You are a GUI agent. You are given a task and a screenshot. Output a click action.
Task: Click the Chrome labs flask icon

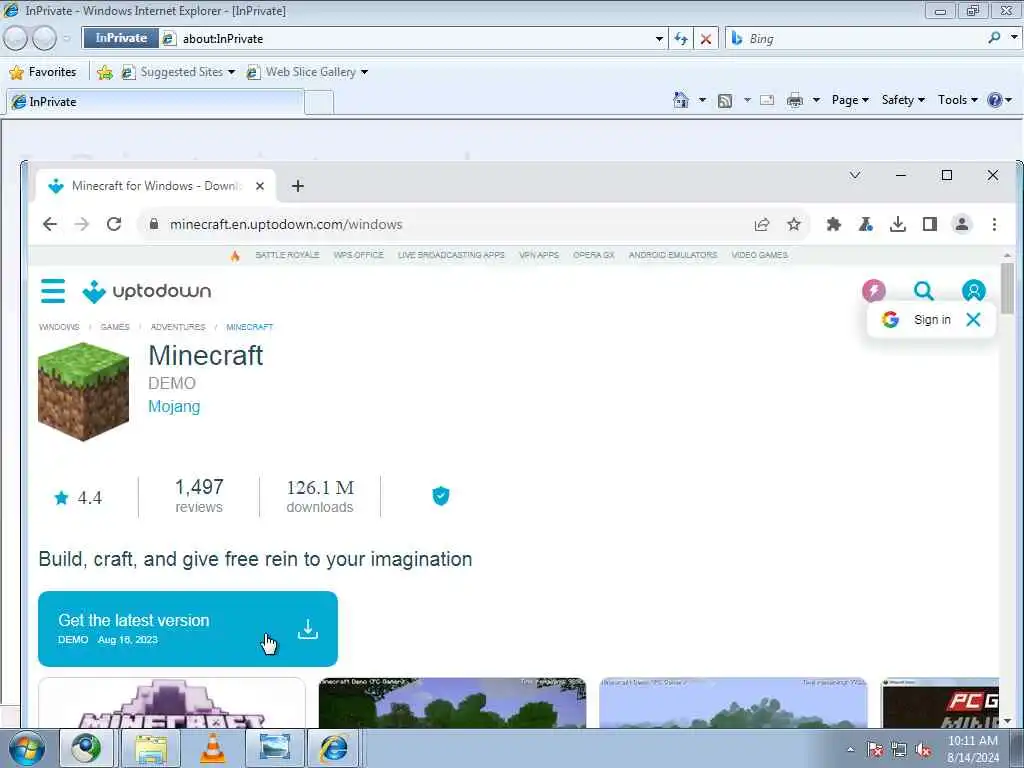(865, 225)
